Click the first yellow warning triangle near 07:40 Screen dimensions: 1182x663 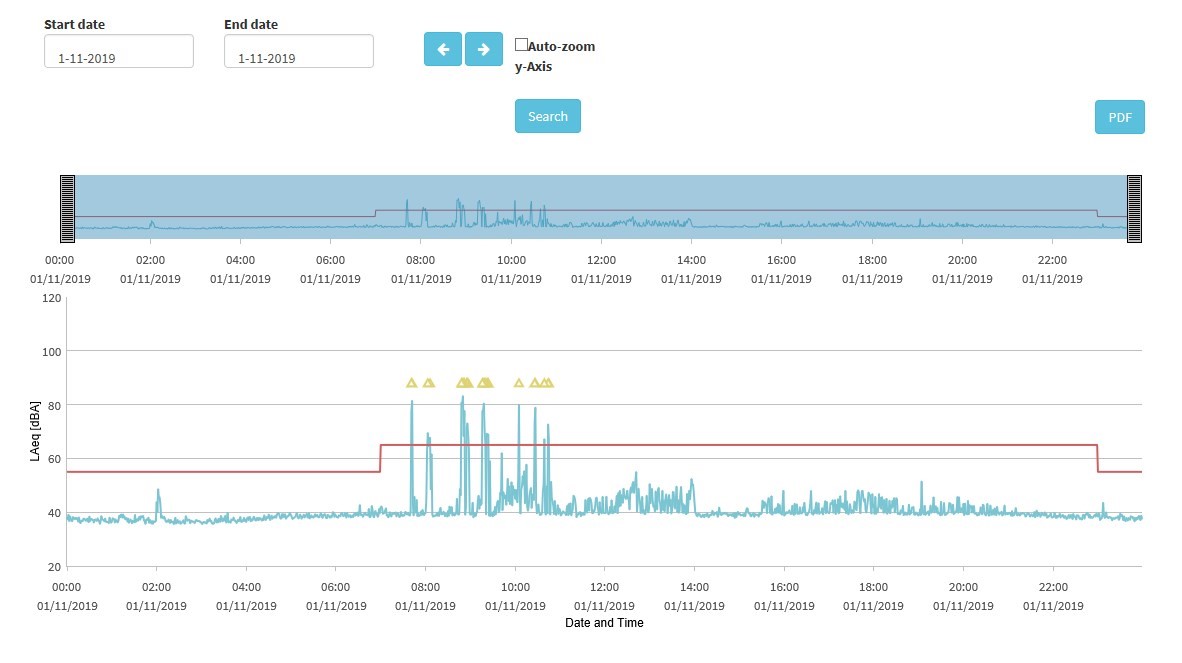[411, 383]
